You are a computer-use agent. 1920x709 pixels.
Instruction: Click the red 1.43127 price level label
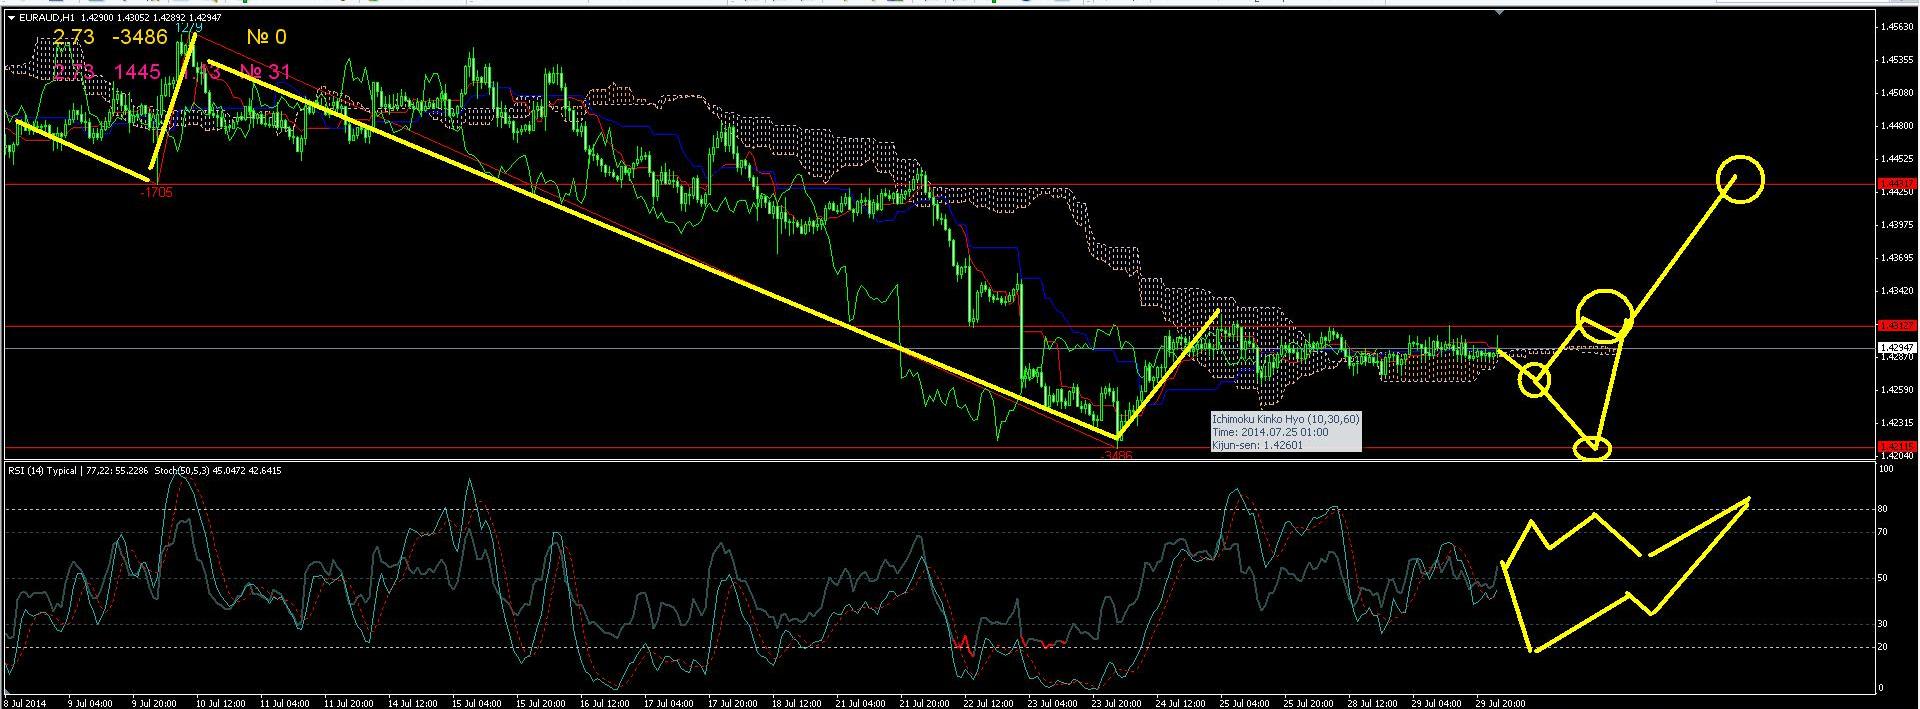1897,326
